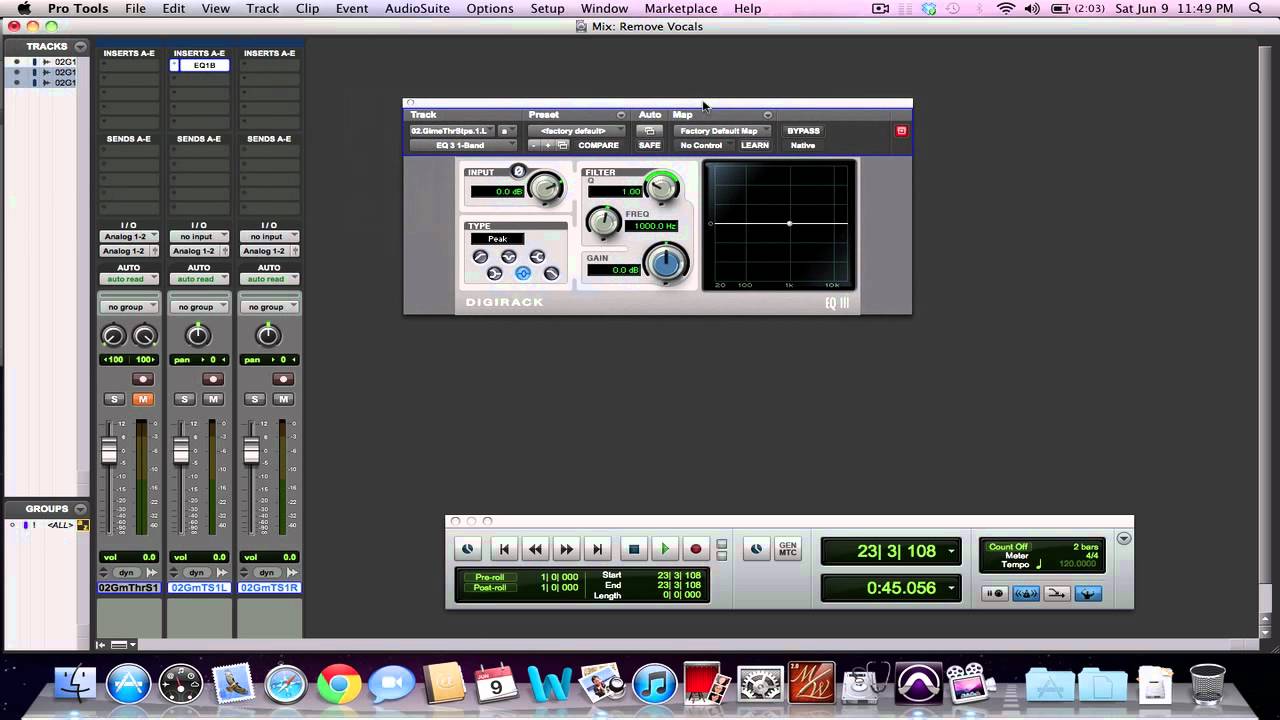Click the COMPARE button in plugin header

(x=598, y=145)
